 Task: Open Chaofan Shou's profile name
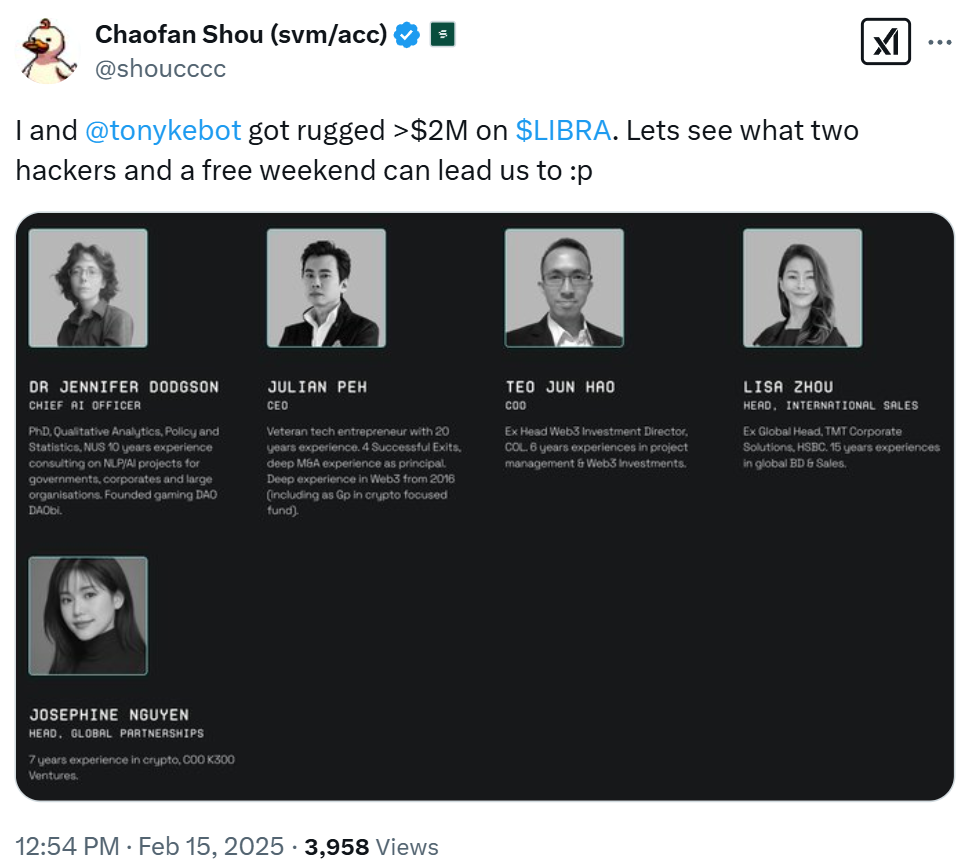point(241,35)
